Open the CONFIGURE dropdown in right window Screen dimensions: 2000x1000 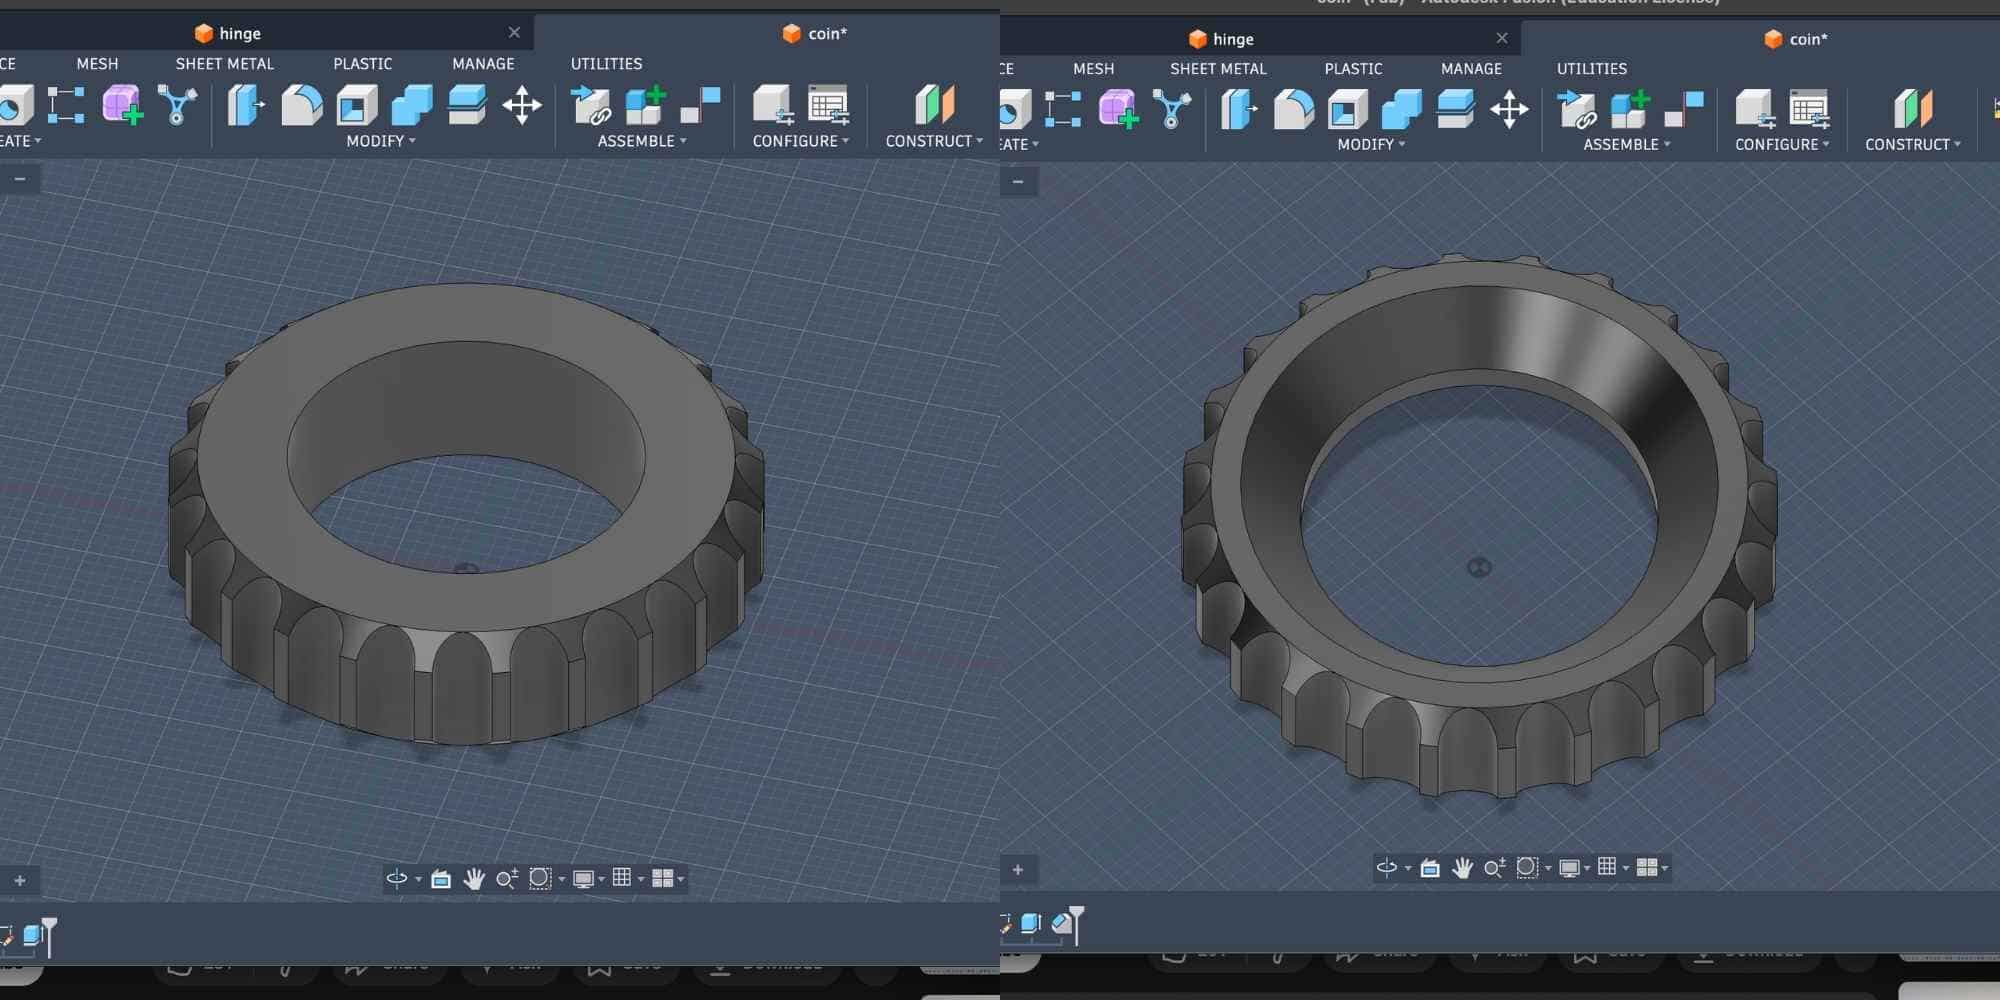click(x=1782, y=145)
